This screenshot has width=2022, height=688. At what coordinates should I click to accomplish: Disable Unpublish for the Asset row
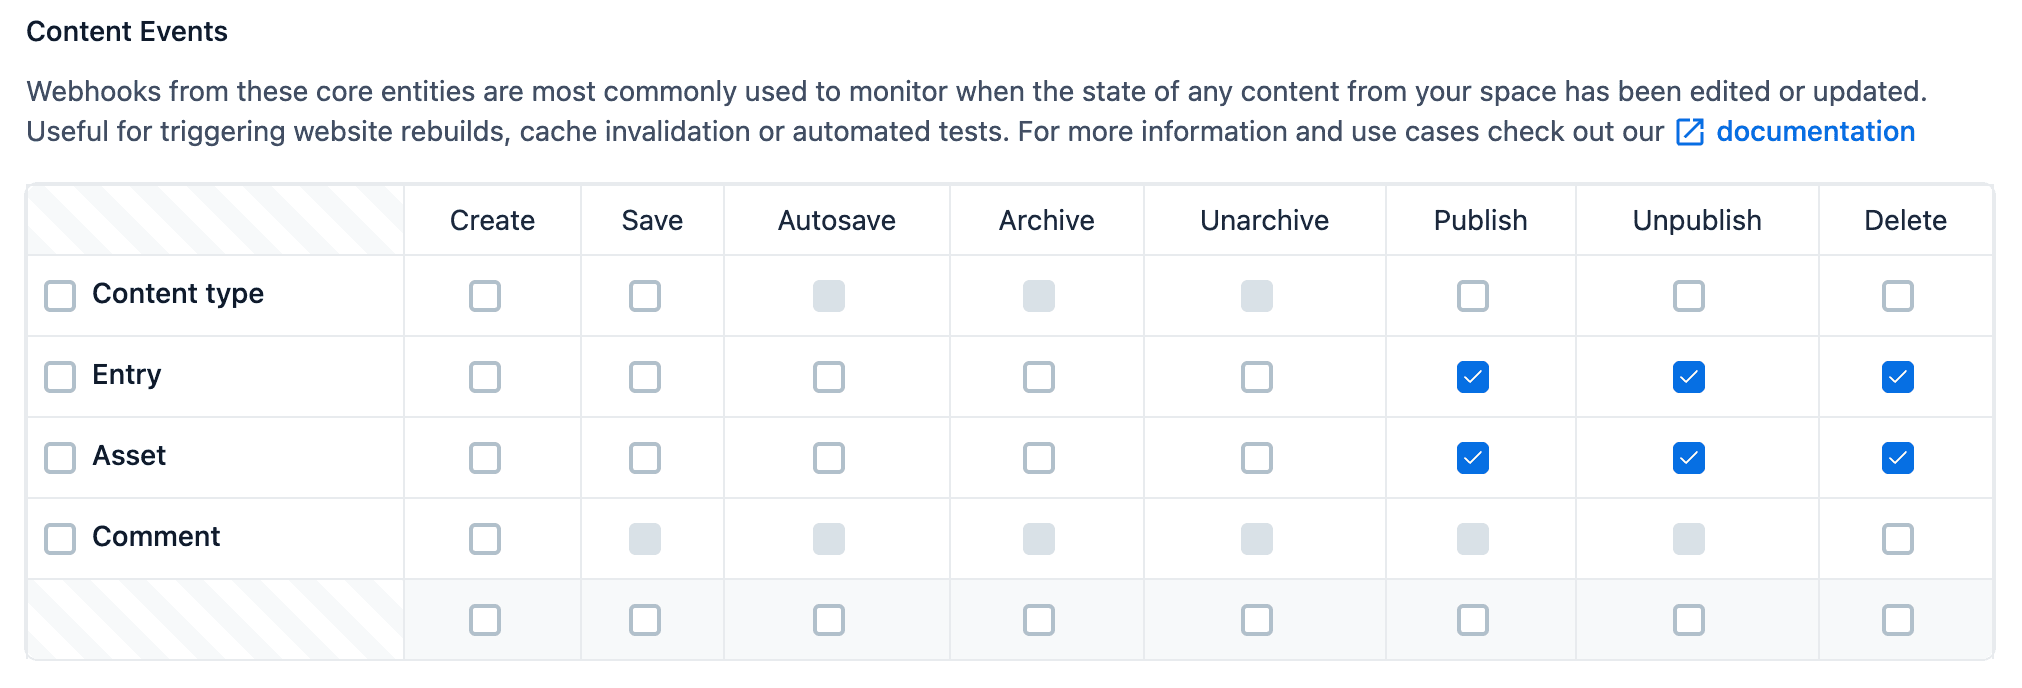1688,458
